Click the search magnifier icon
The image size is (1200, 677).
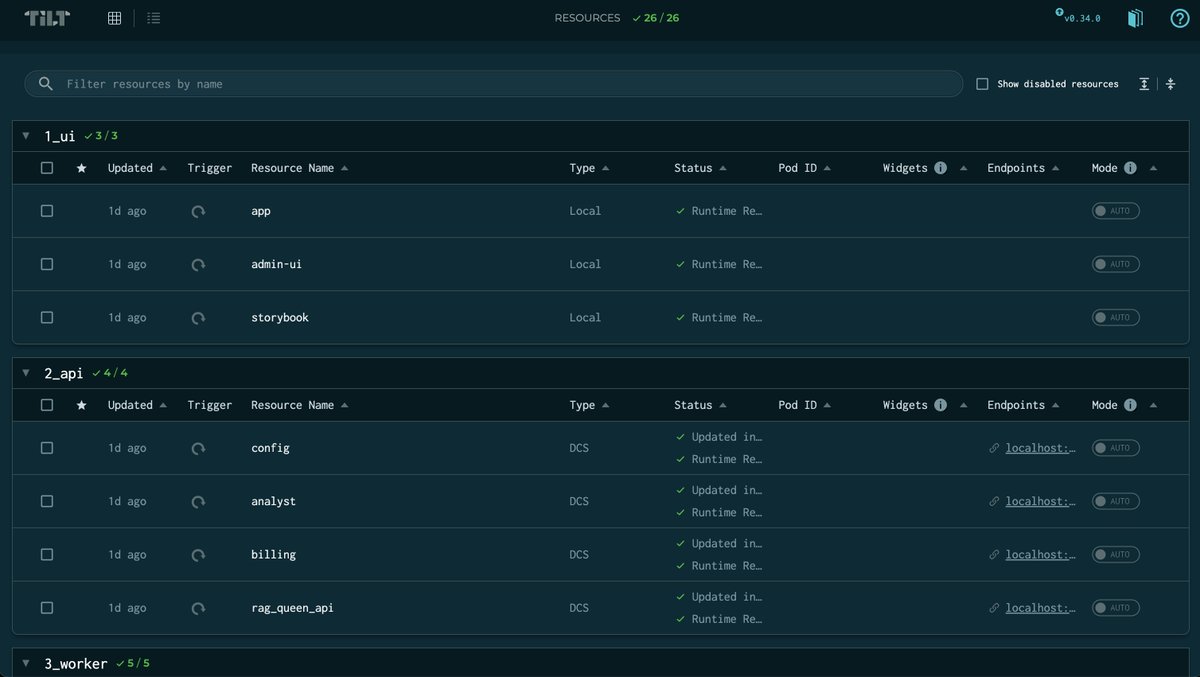(45, 84)
